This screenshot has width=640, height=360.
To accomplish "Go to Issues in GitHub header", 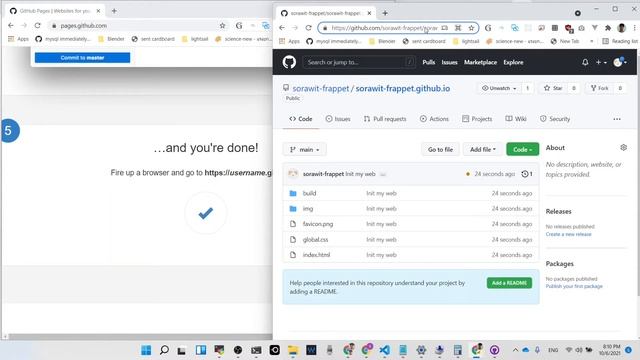I will [x=449, y=62].
